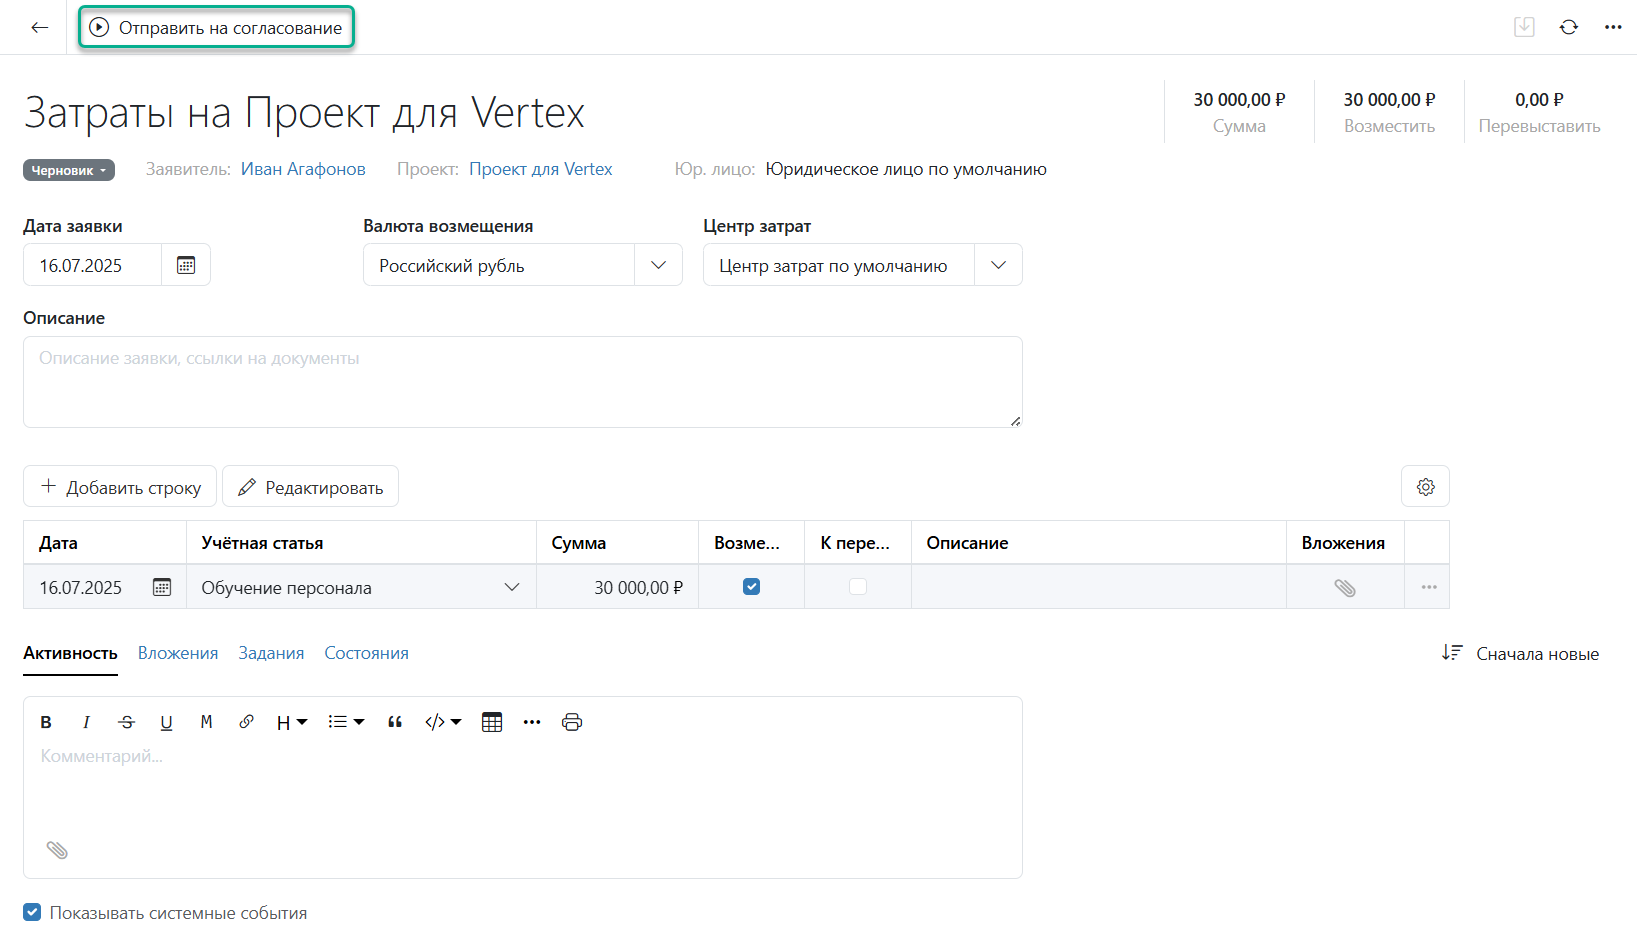
Task: Open Проект для Vertex project link
Action: click(x=541, y=169)
